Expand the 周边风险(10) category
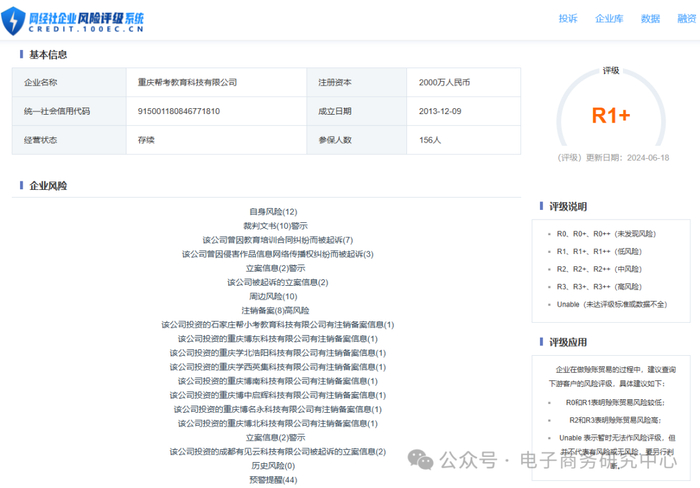 click(x=274, y=297)
